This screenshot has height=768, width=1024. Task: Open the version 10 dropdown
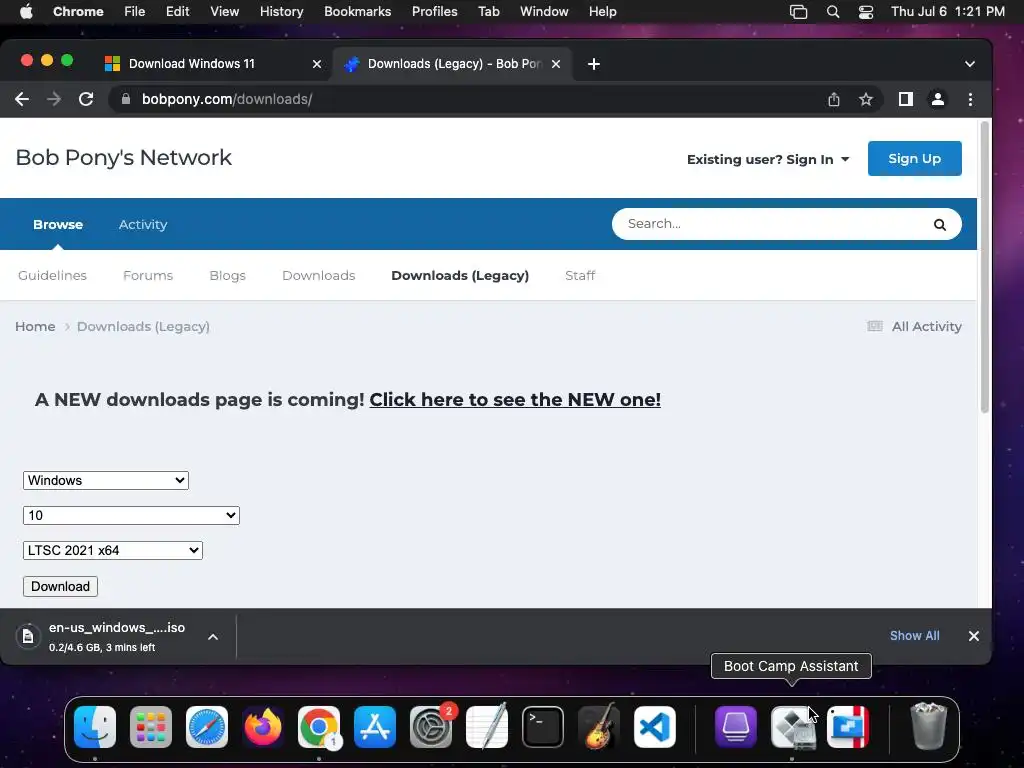click(131, 515)
